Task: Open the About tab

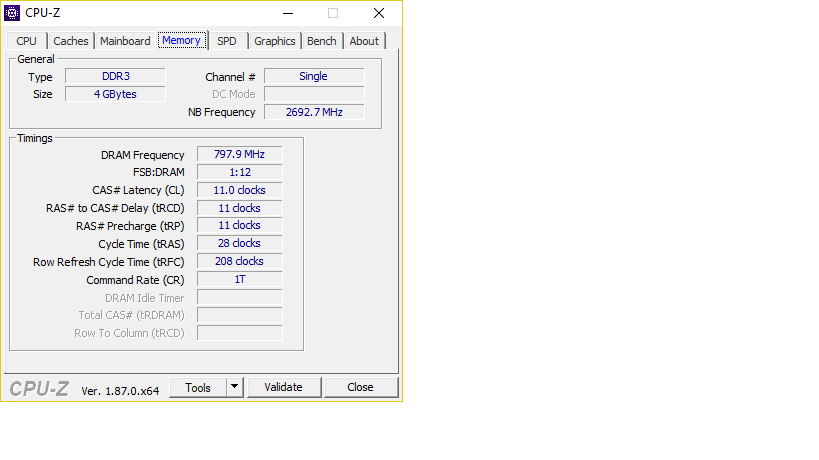Action: (364, 41)
